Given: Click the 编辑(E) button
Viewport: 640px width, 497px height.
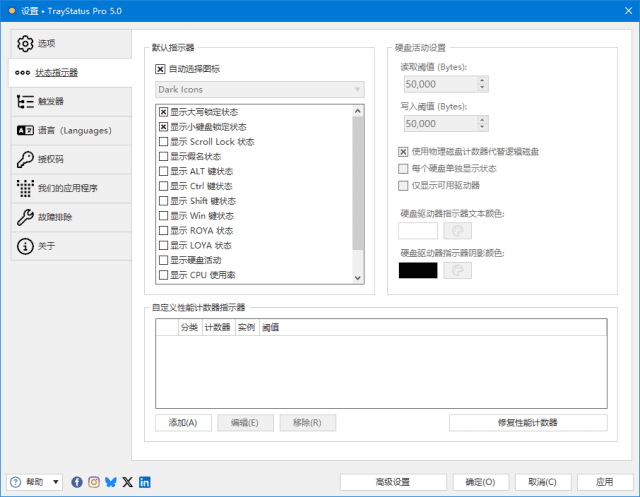Looking at the screenshot, I should click(245, 423).
